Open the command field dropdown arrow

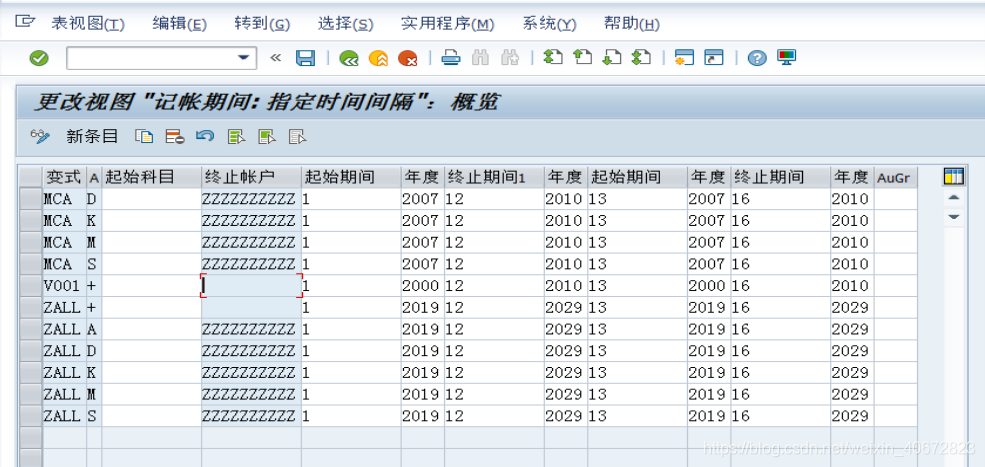tap(244, 58)
